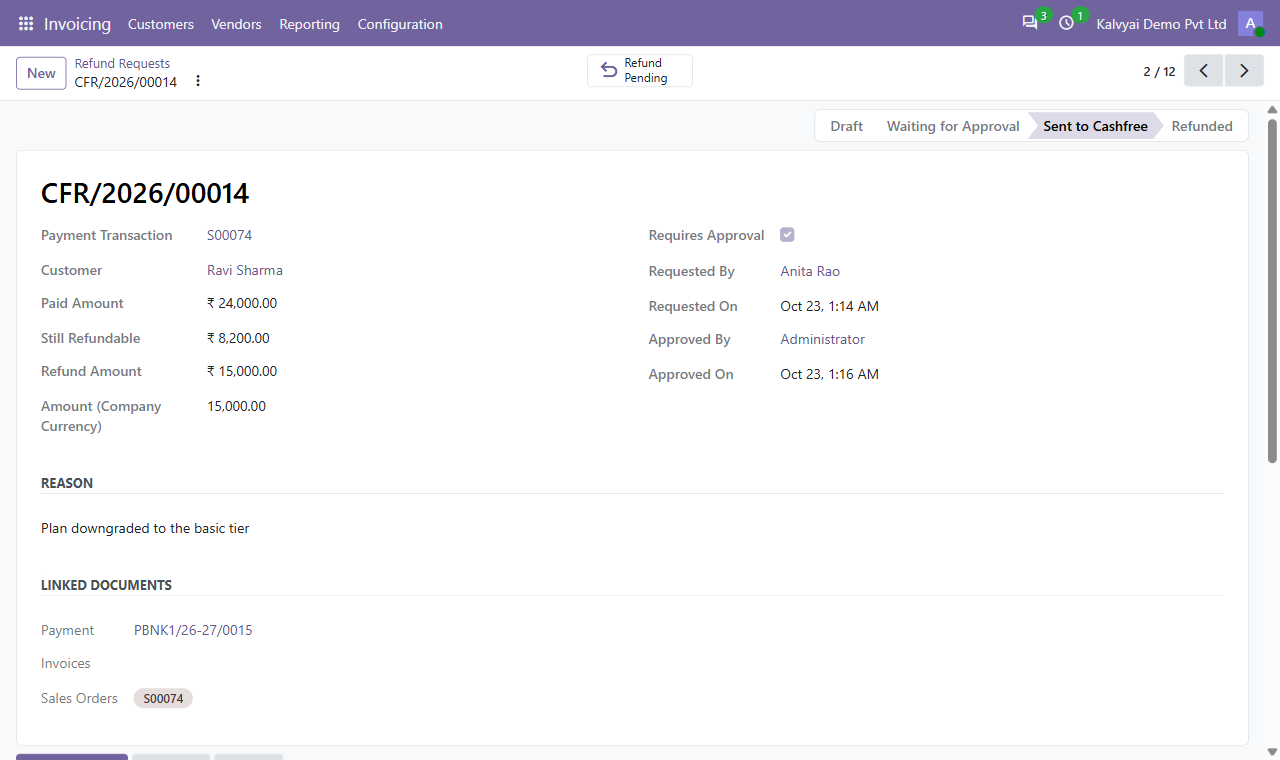The height and width of the screenshot is (760, 1280).
Task: Go back to Refund Requests breadcrumb
Action: point(122,63)
